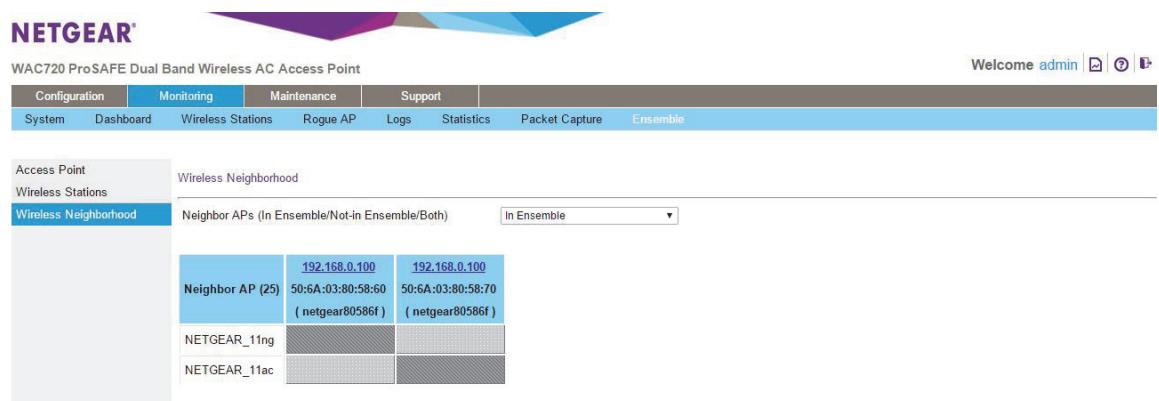Screen dimensions: 1159x401
Task: Click the MAC address 50:6A:03:80:58:60
Action: tap(339, 289)
